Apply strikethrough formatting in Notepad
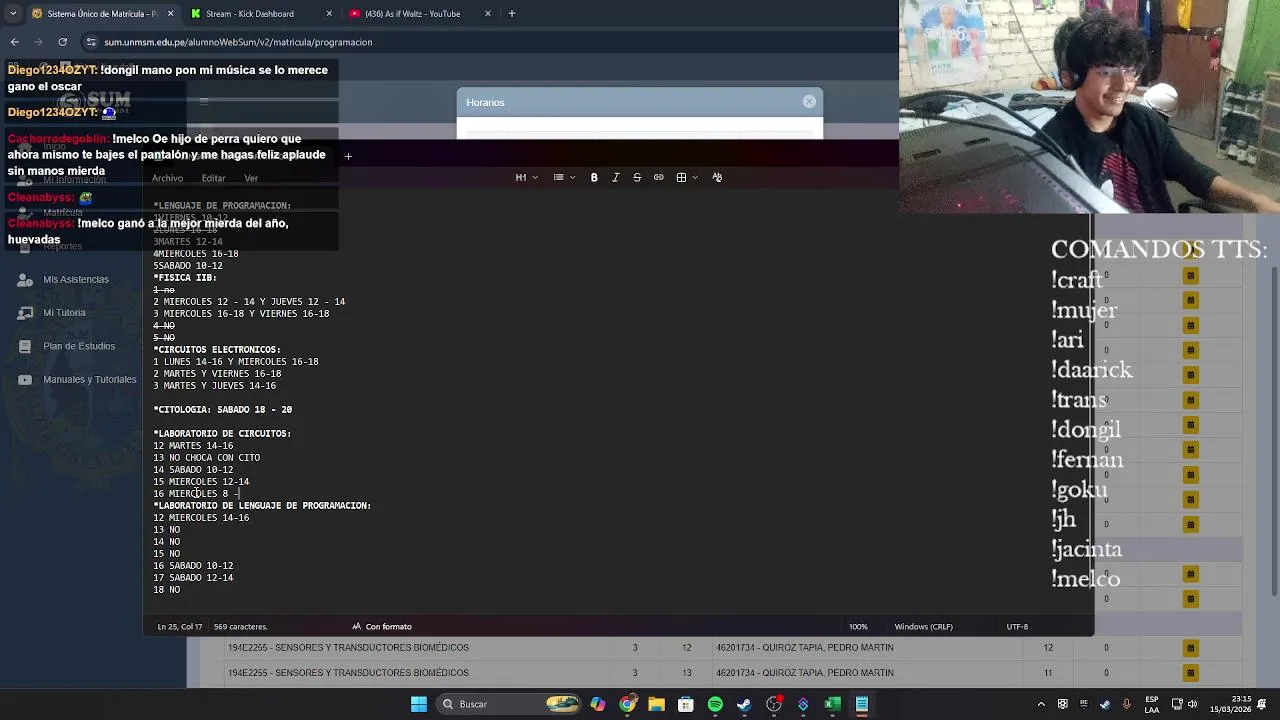This screenshot has width=1280, height=720. [x=637, y=177]
